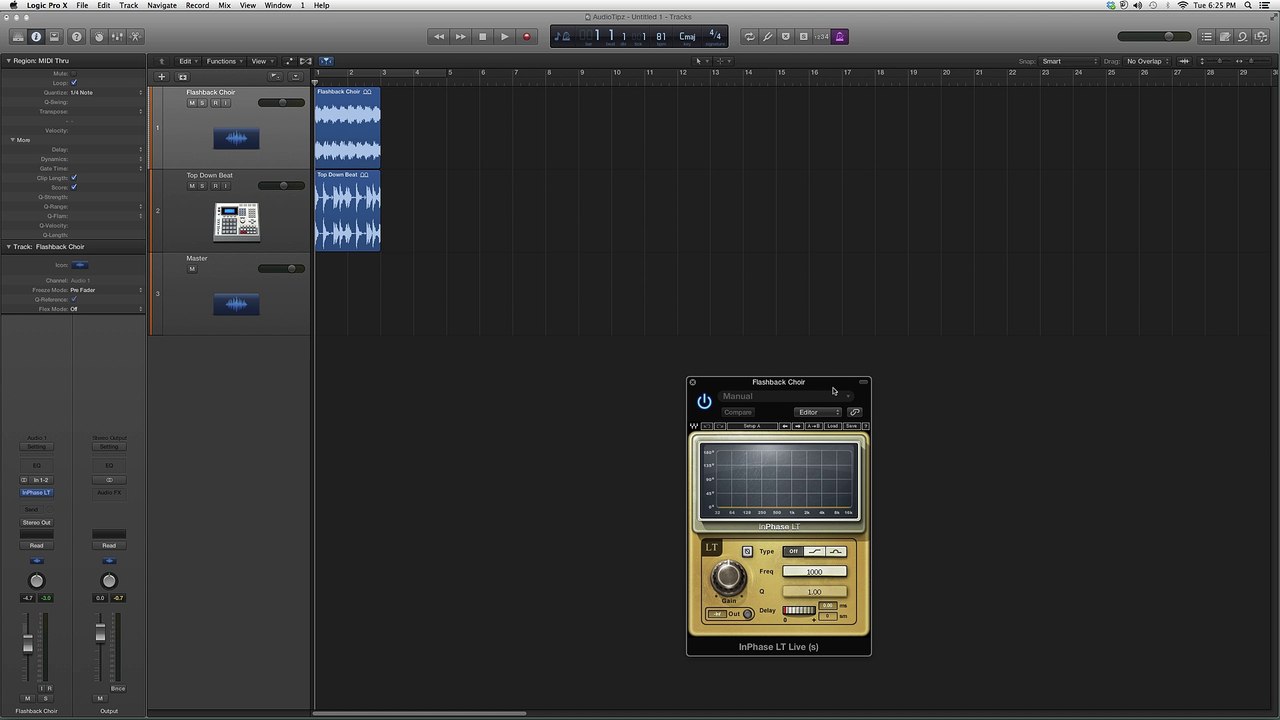This screenshot has height=720, width=1280.
Task: Collapse the Track: Flashback Choir section
Action: pyautogui.click(x=8, y=247)
